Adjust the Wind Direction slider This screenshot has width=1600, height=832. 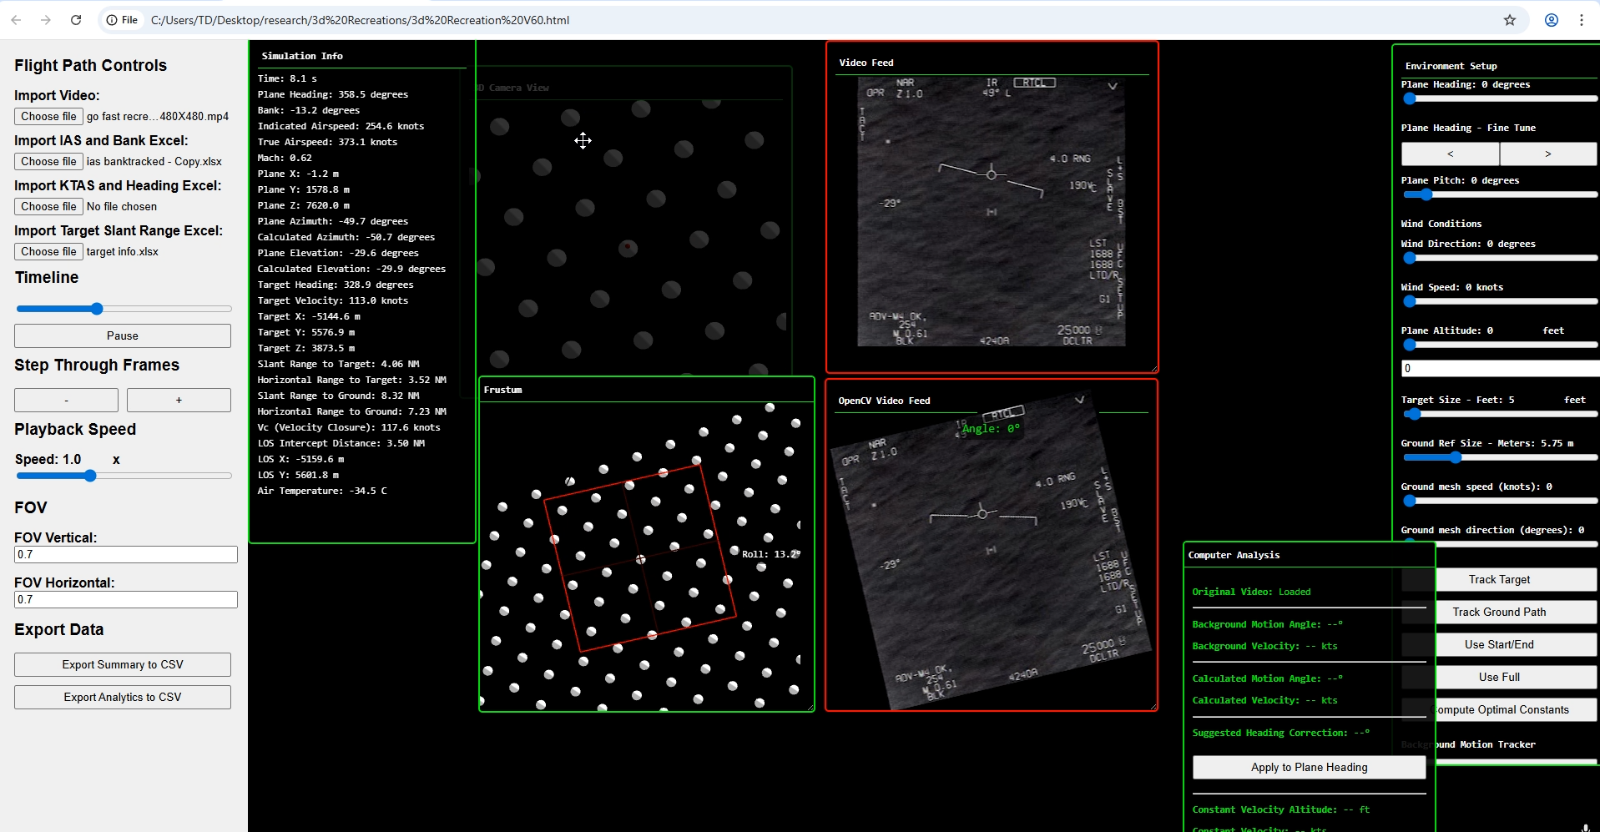(x=1499, y=258)
